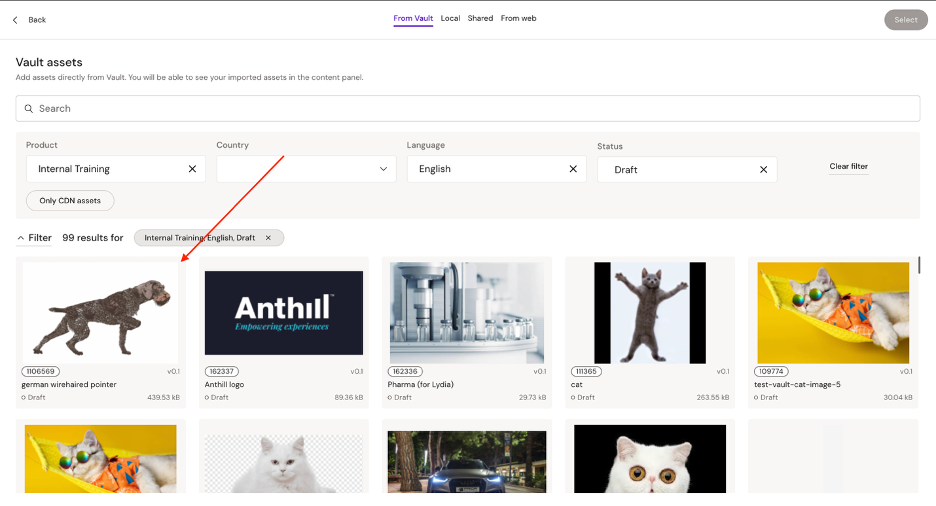This screenshot has height=506, width=936.
Task: Click the search magnifier icon
Action: coord(29,109)
